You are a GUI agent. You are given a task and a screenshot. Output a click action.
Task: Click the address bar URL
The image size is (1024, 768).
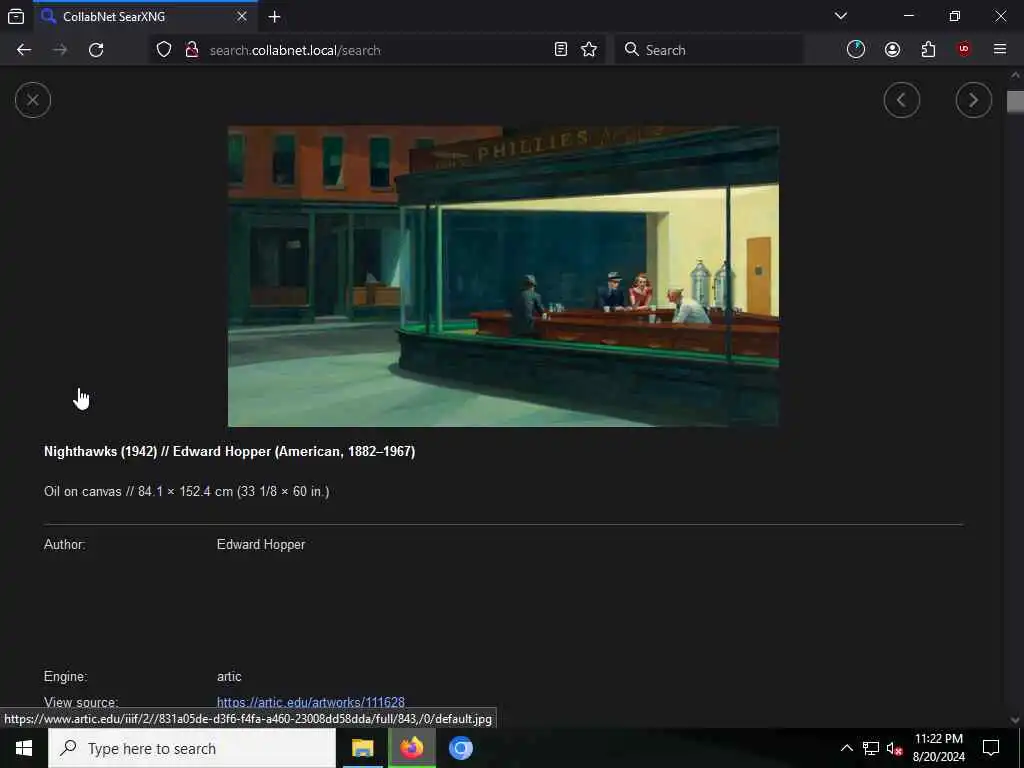click(295, 50)
